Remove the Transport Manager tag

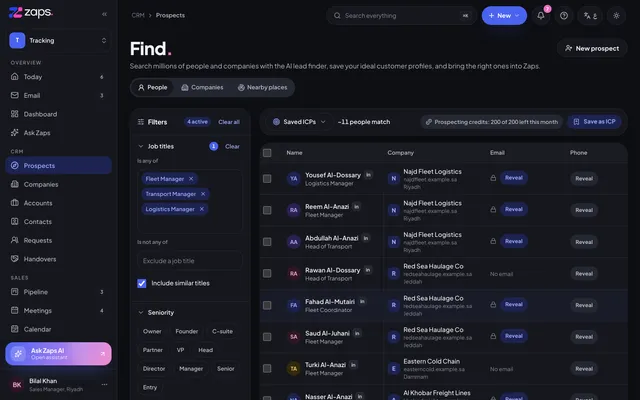(203, 194)
